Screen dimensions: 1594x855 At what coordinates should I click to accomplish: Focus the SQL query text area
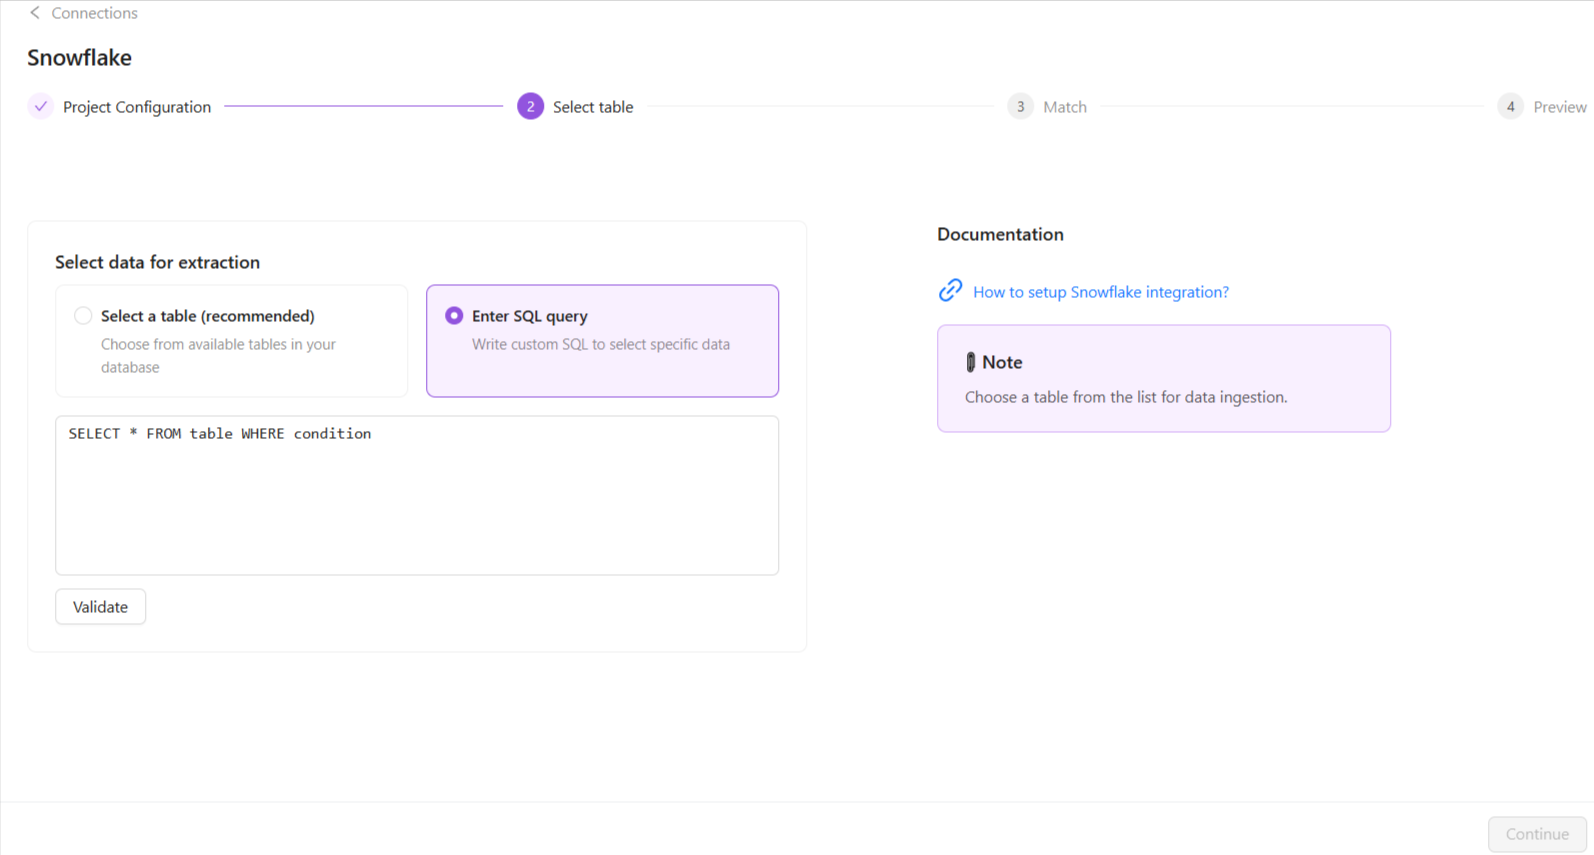click(417, 495)
